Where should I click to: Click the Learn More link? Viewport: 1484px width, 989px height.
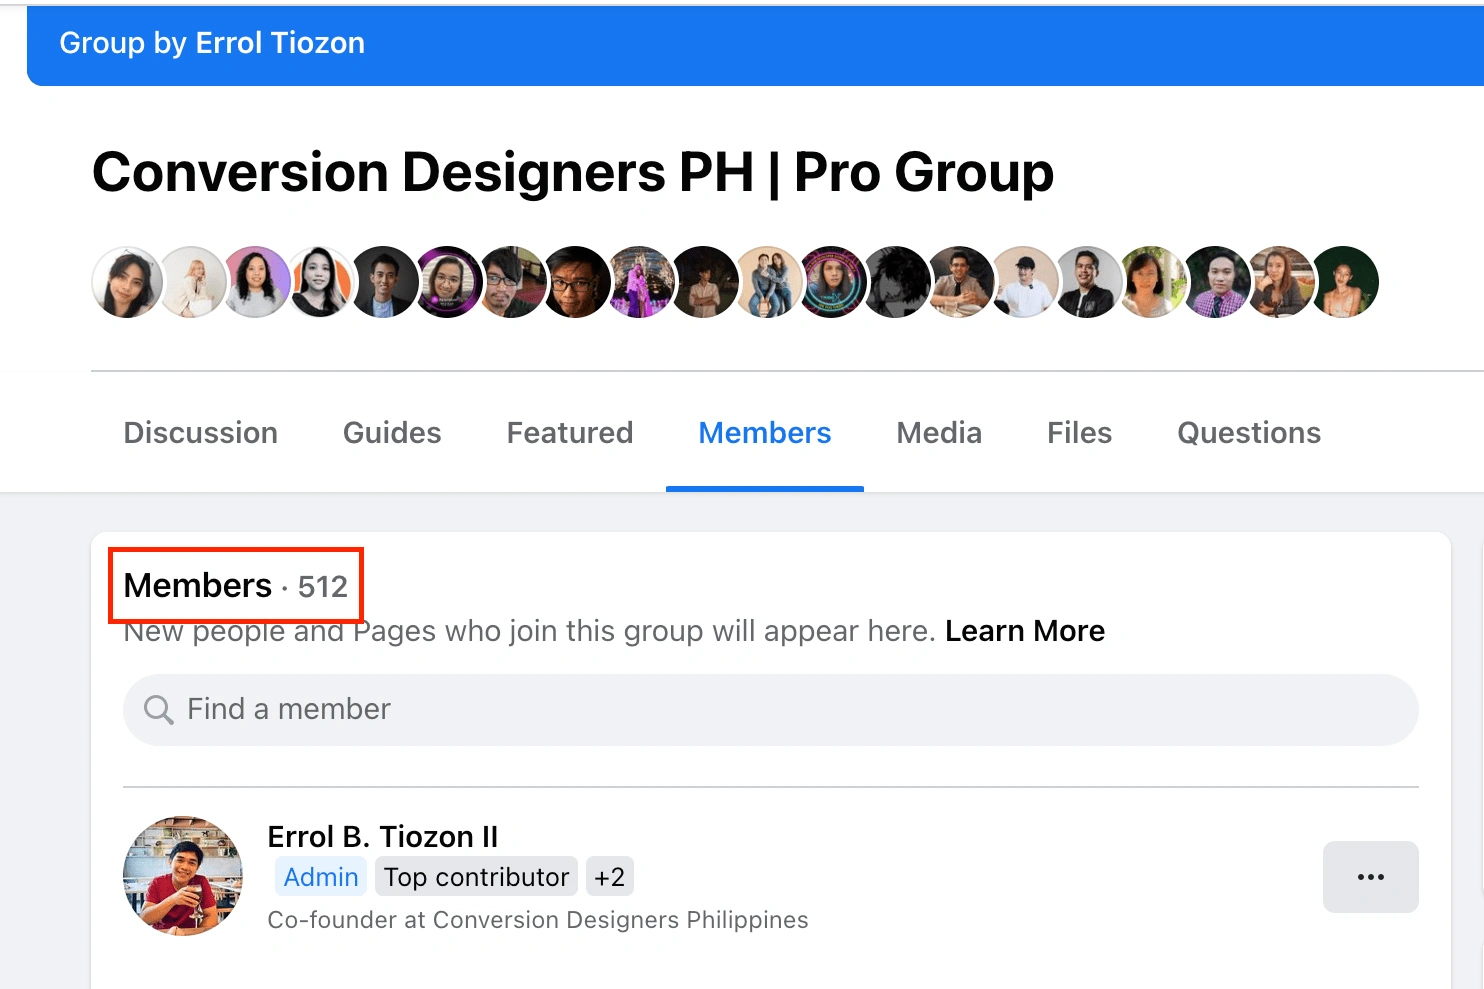tap(1024, 631)
